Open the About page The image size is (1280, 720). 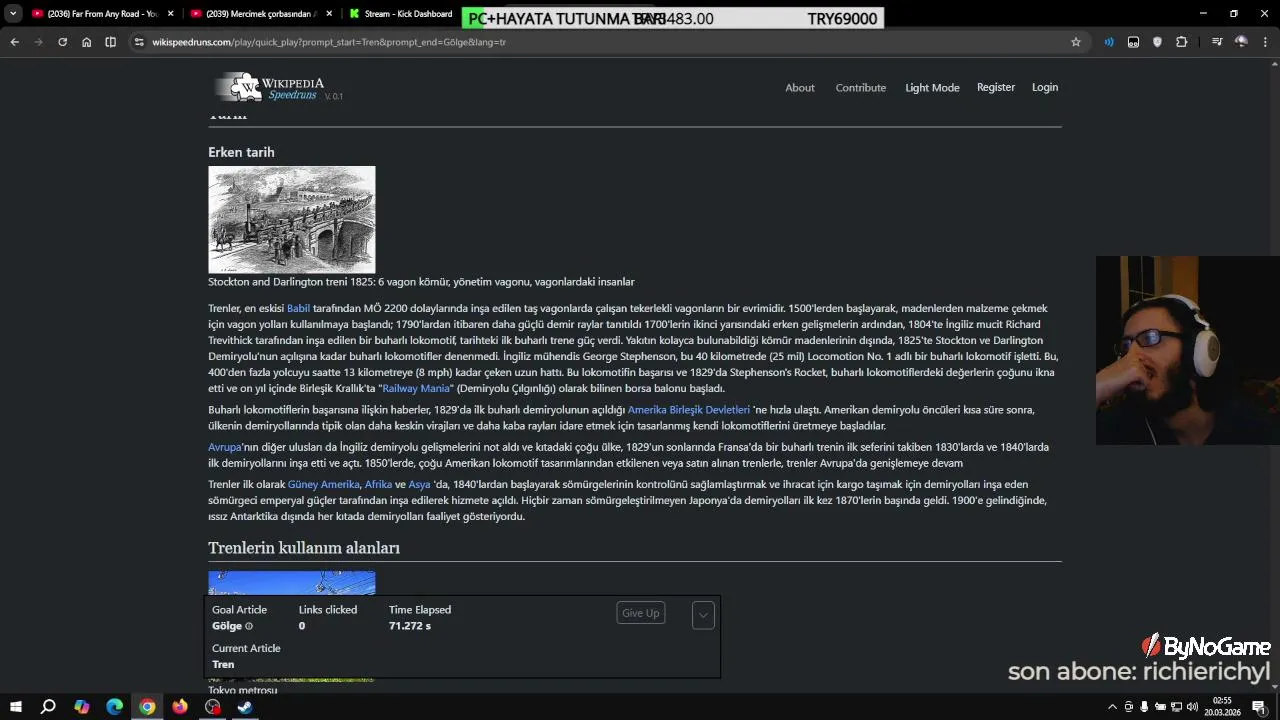[800, 88]
